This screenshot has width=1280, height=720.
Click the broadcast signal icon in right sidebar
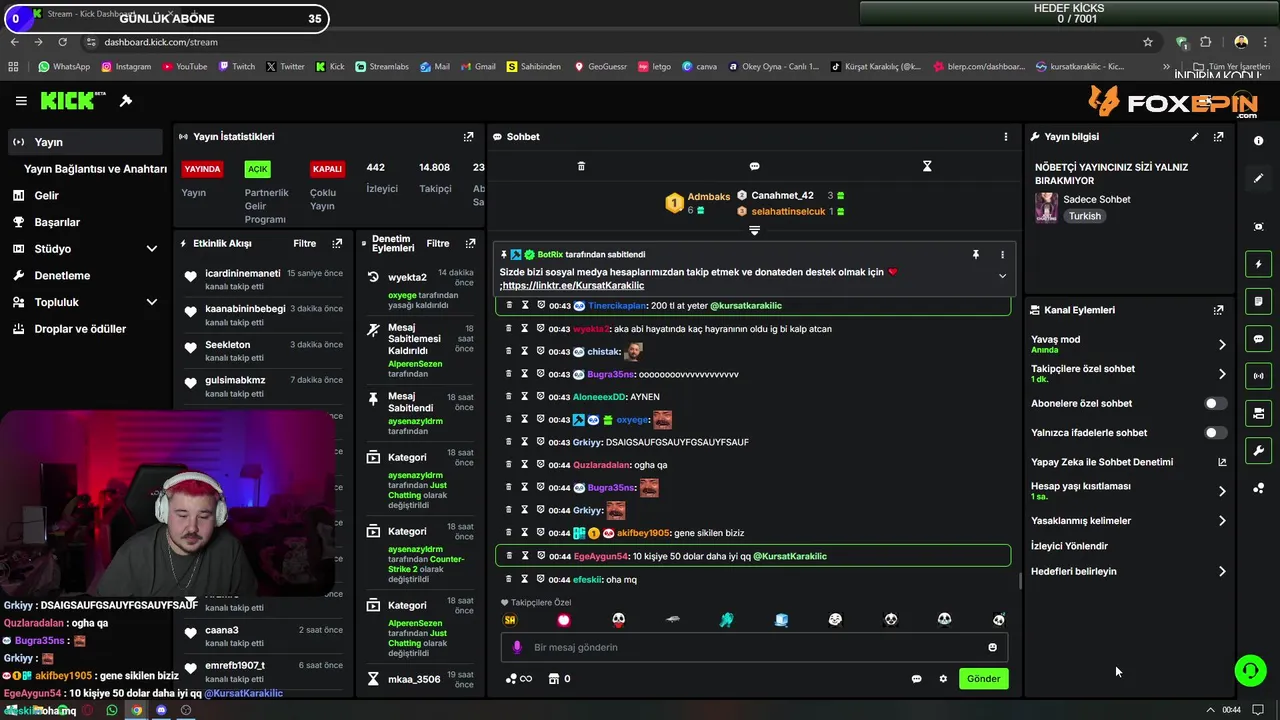1258,376
